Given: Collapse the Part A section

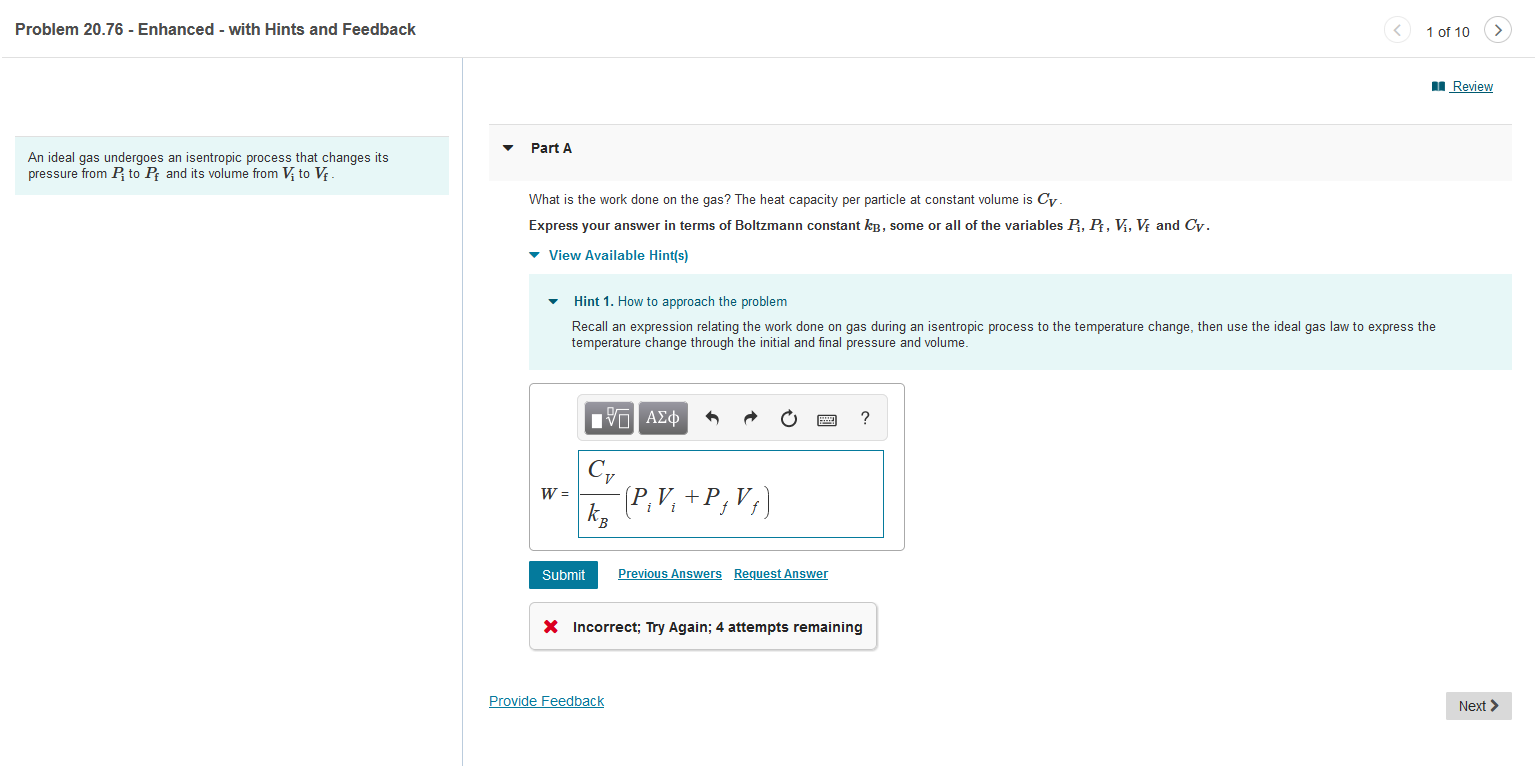Looking at the screenshot, I should point(508,147).
